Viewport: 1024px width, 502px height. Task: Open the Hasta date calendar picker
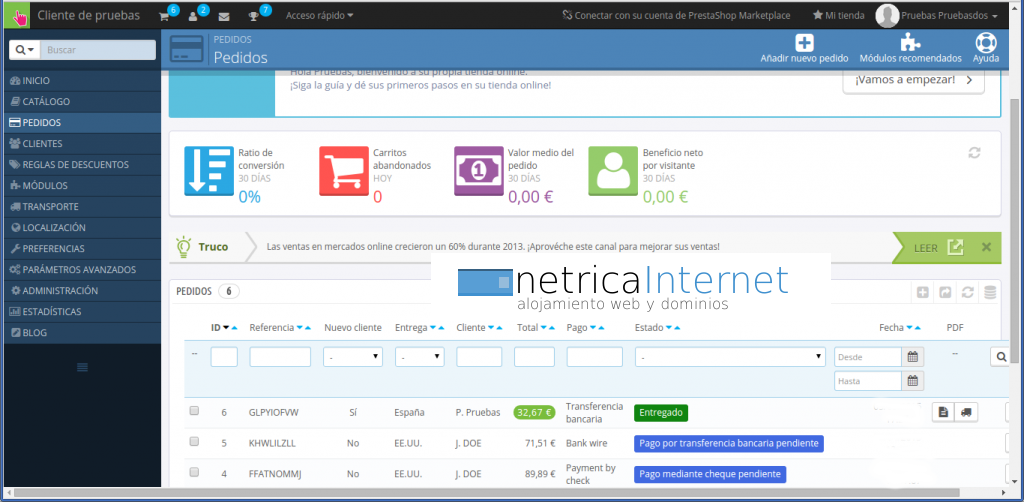point(912,381)
